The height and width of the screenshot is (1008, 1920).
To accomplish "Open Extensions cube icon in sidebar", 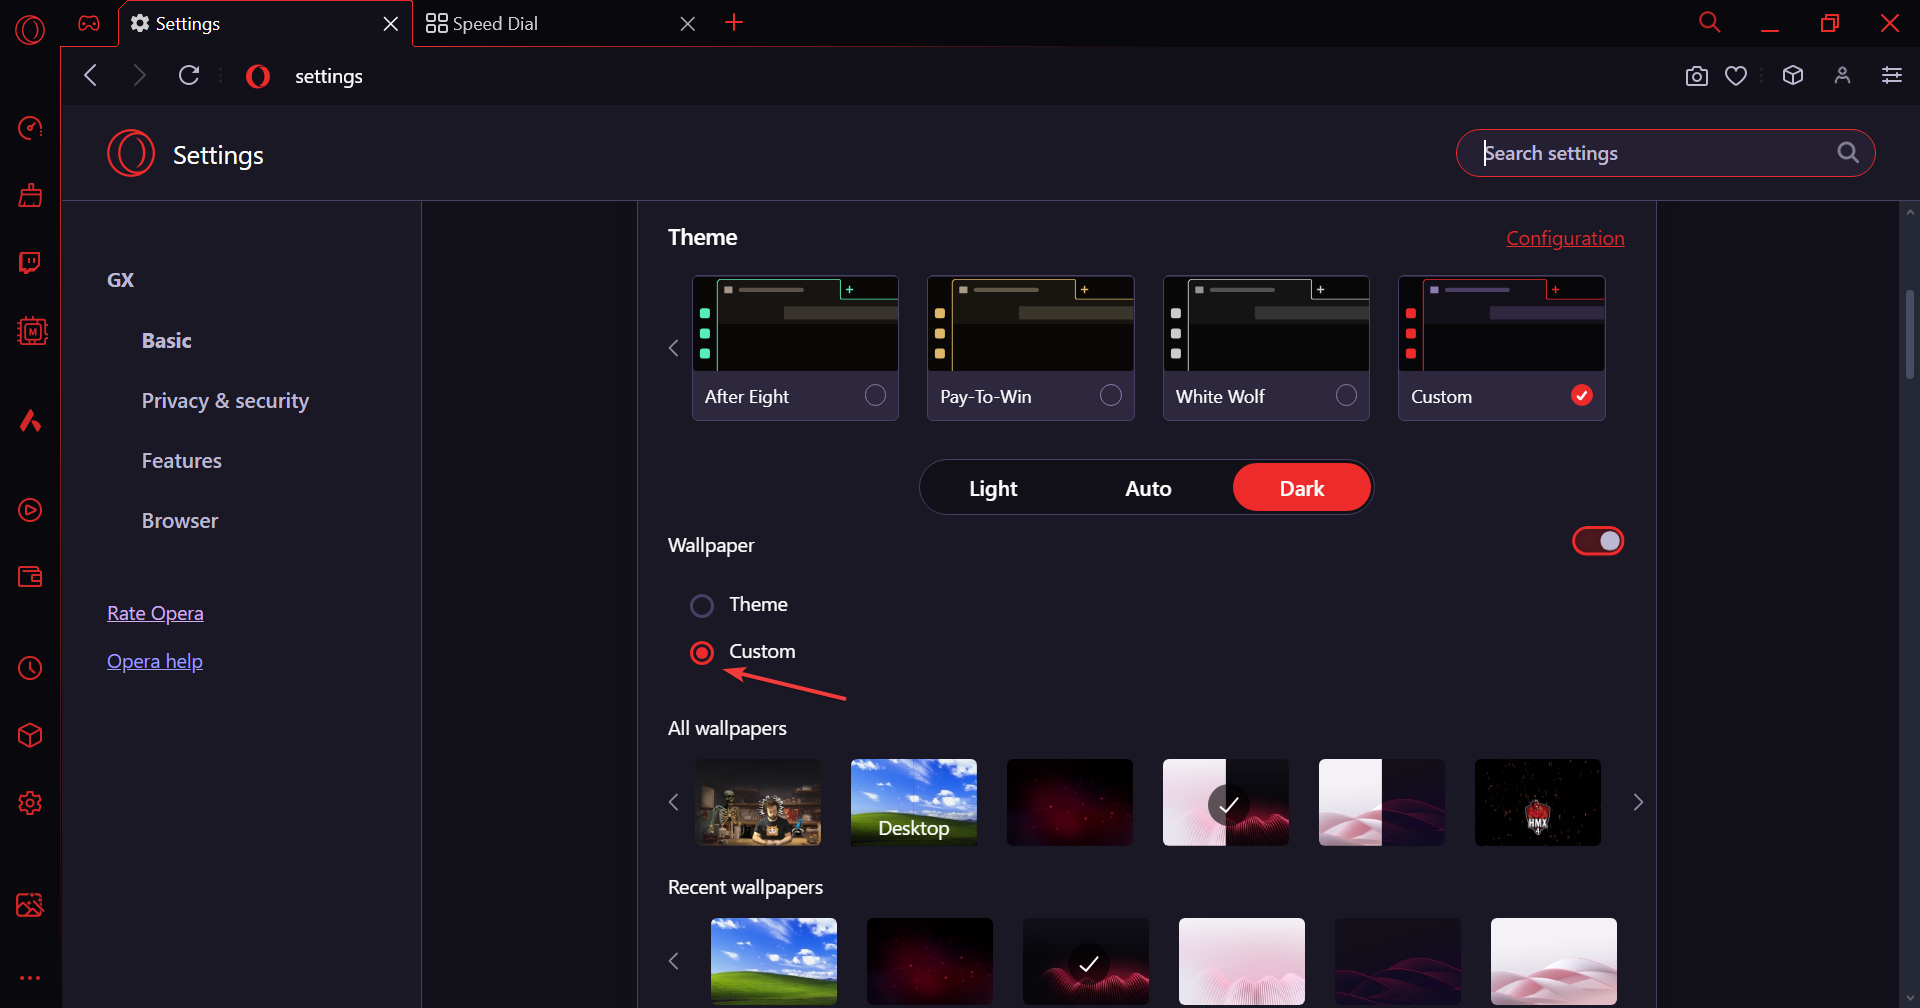I will (x=30, y=736).
